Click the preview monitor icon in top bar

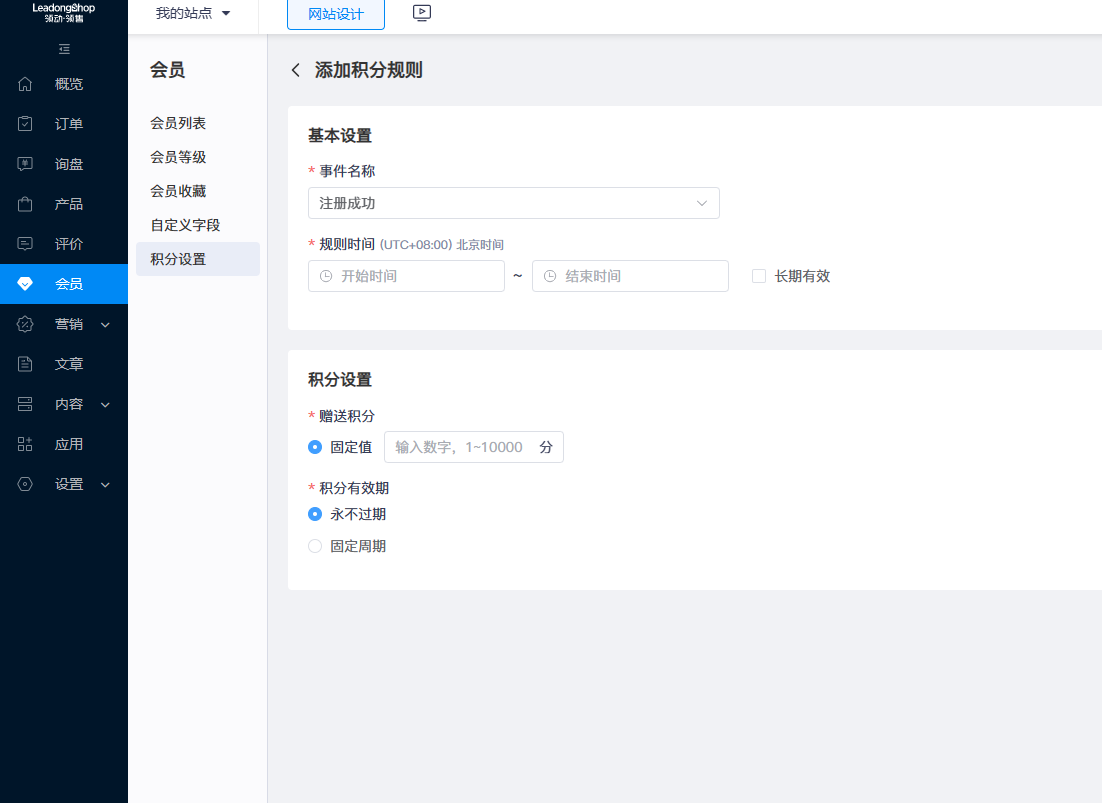tap(422, 14)
